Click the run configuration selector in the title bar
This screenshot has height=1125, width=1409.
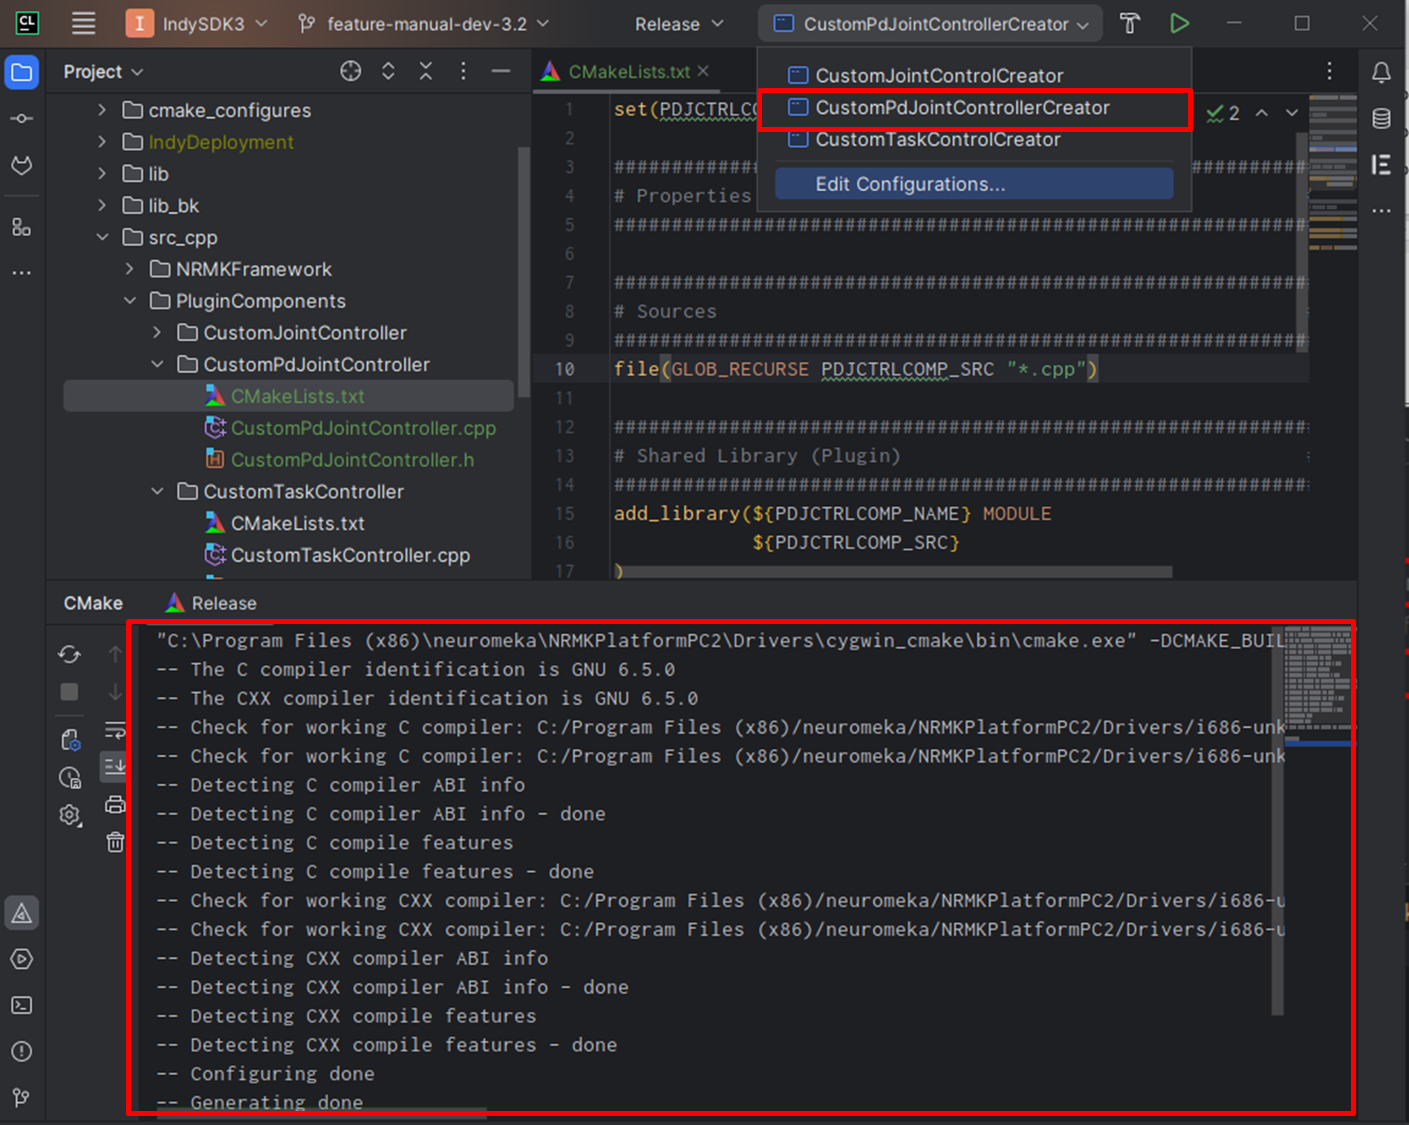[x=931, y=23]
